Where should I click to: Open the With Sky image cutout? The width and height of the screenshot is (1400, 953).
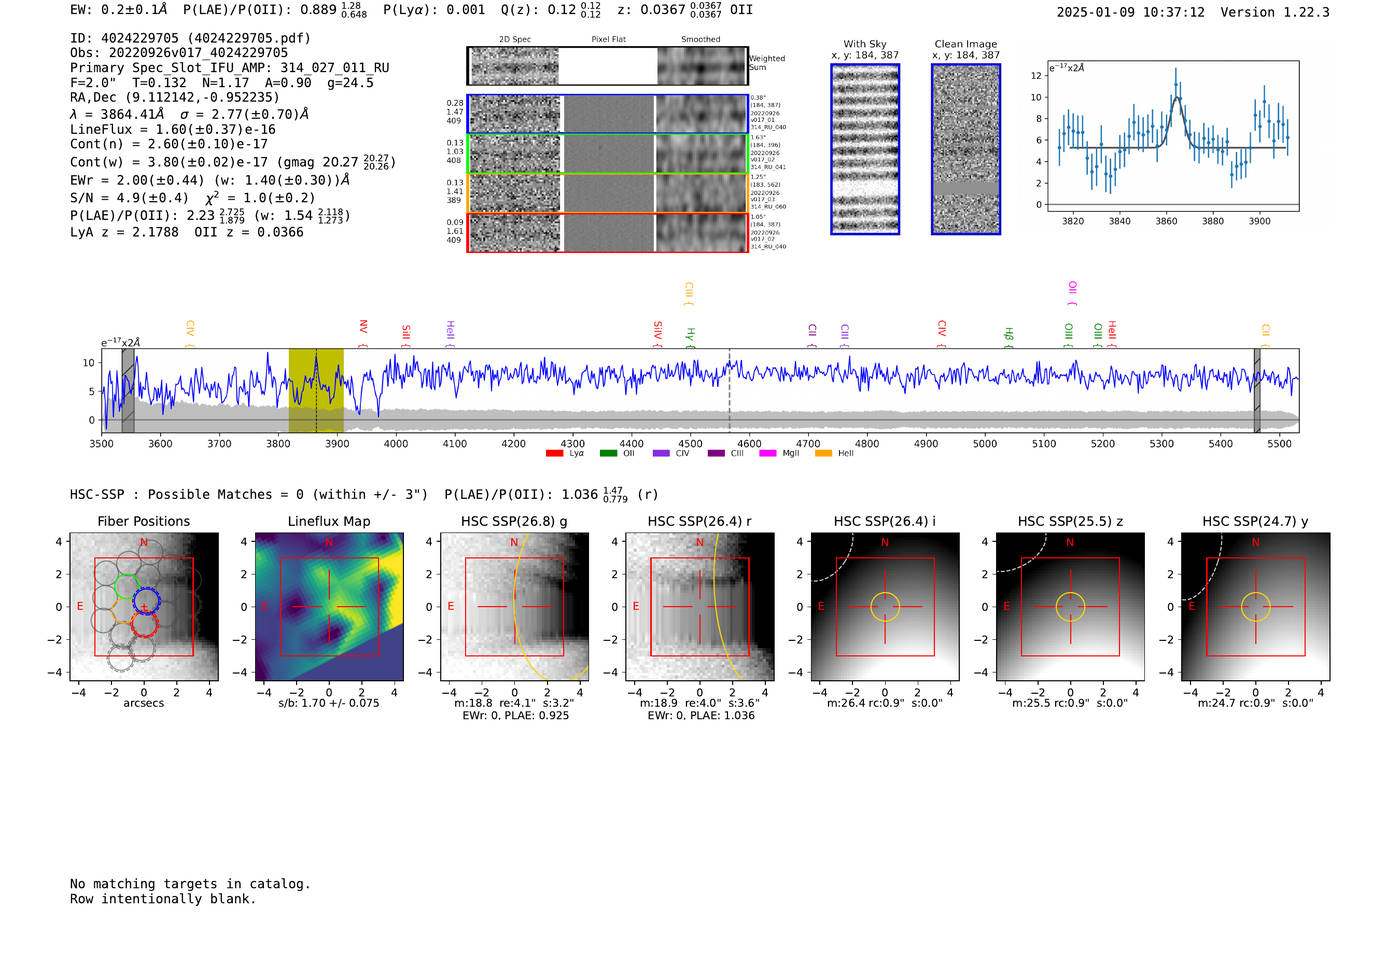[865, 149]
